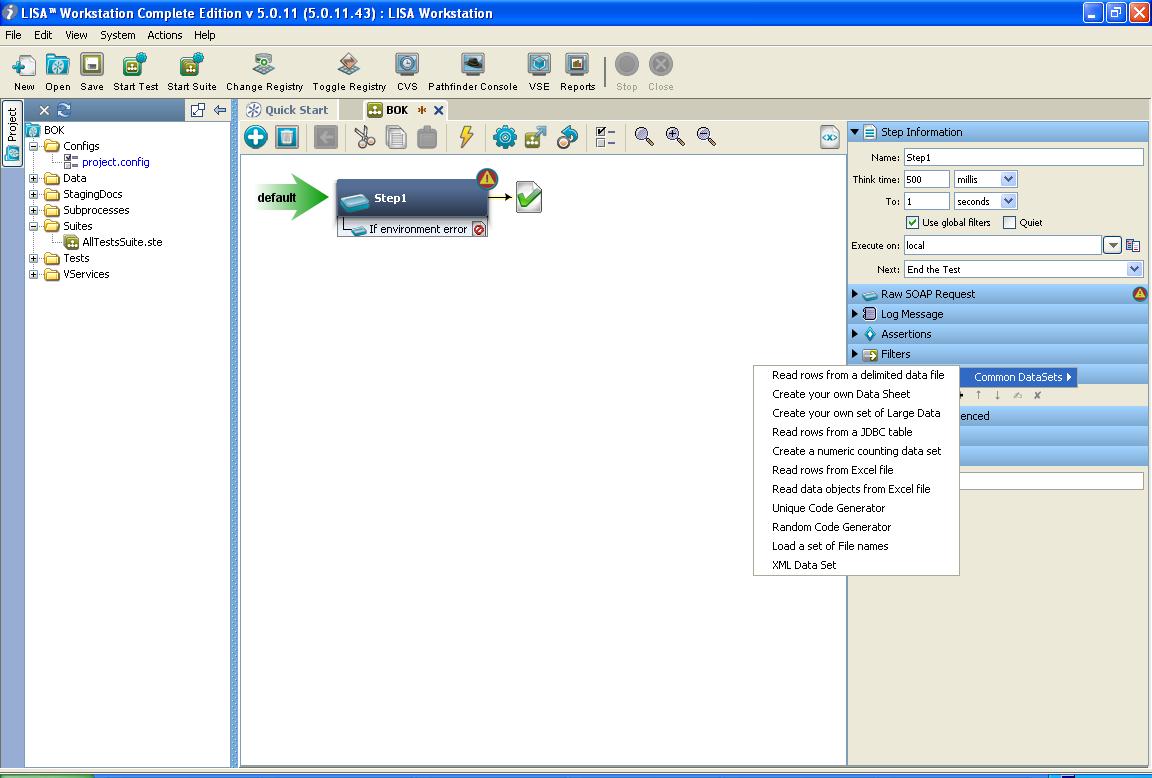The width and height of the screenshot is (1152, 778).
Task: Click the lightning bolt icon
Action: (466, 137)
